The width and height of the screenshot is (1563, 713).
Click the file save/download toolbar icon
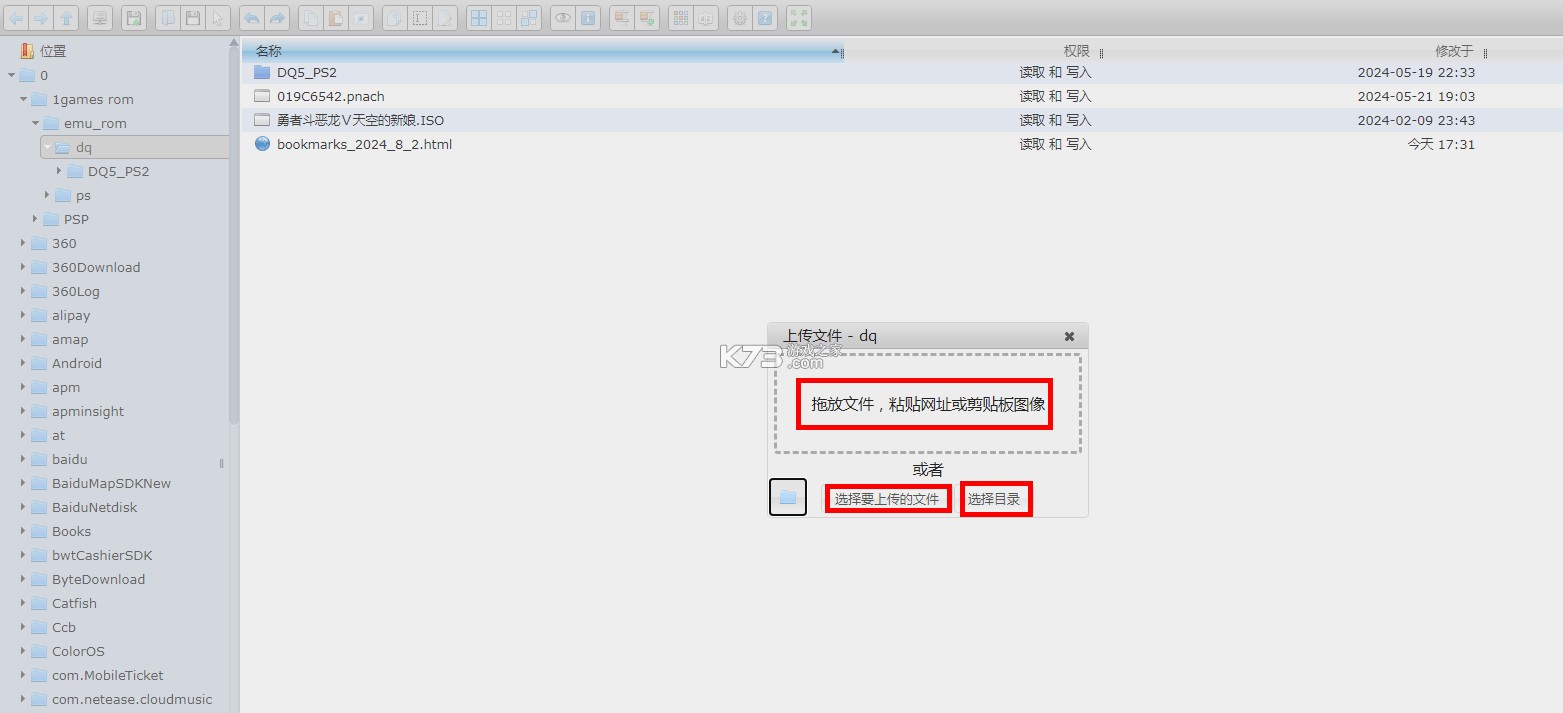tap(133, 17)
